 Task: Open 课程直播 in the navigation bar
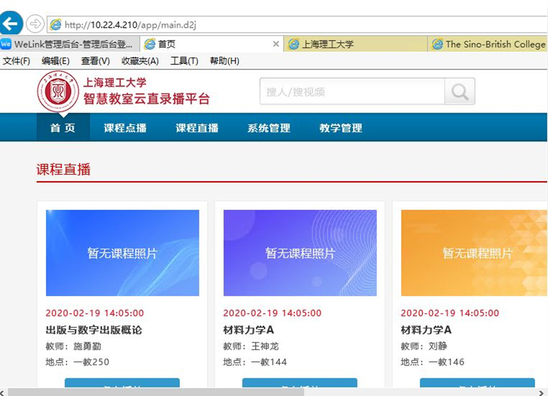coord(197,128)
